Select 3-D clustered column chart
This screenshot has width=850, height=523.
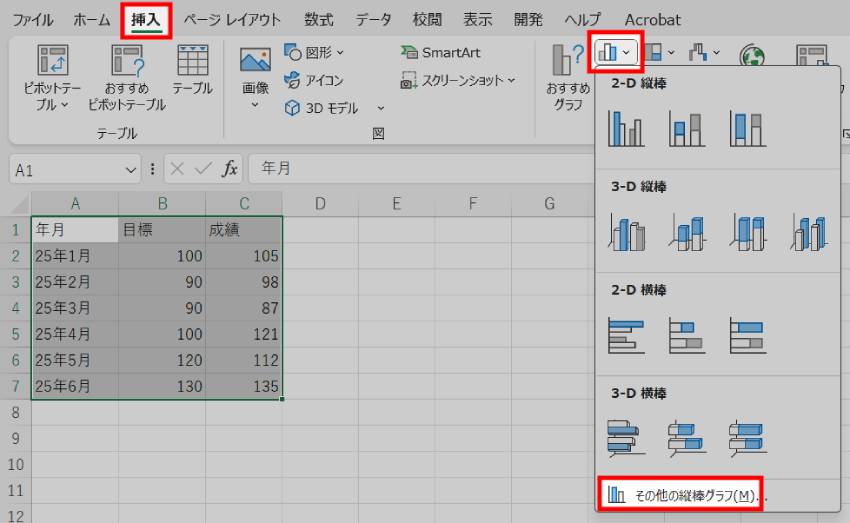626,232
